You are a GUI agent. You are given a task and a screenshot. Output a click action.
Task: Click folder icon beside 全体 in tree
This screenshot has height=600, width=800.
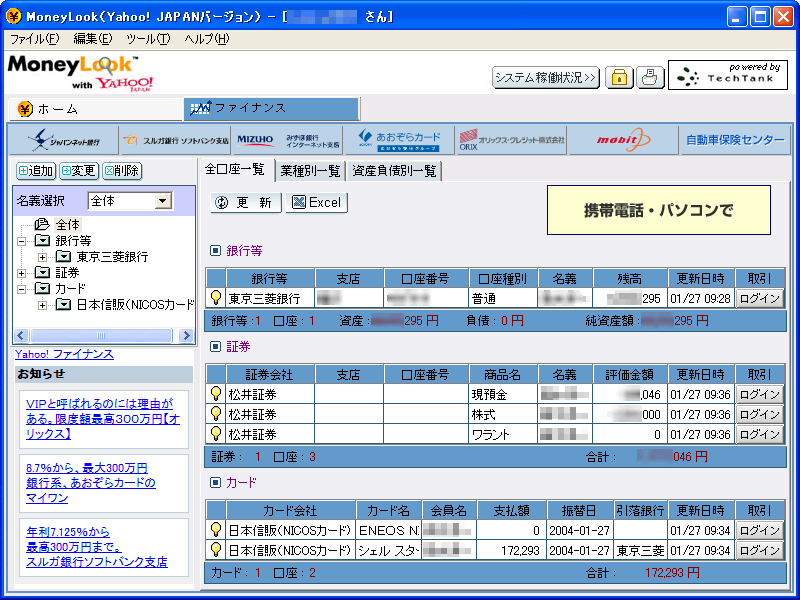(x=42, y=224)
